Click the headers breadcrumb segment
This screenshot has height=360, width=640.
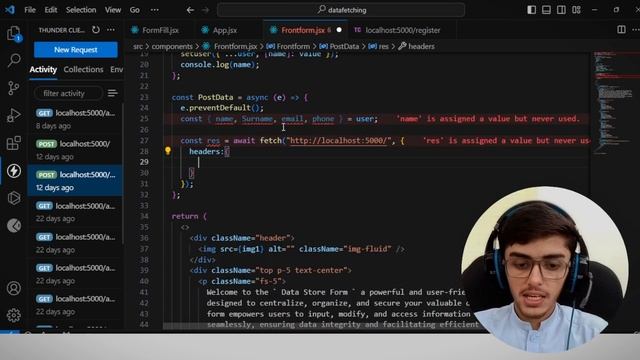coord(417,47)
